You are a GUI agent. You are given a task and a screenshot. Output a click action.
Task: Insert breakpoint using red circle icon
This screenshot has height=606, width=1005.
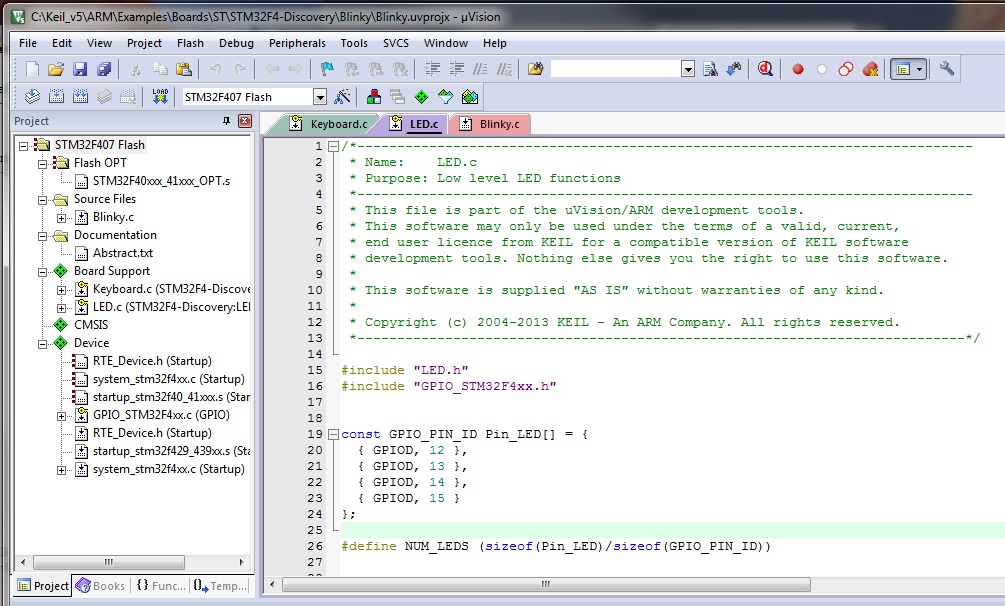point(798,69)
